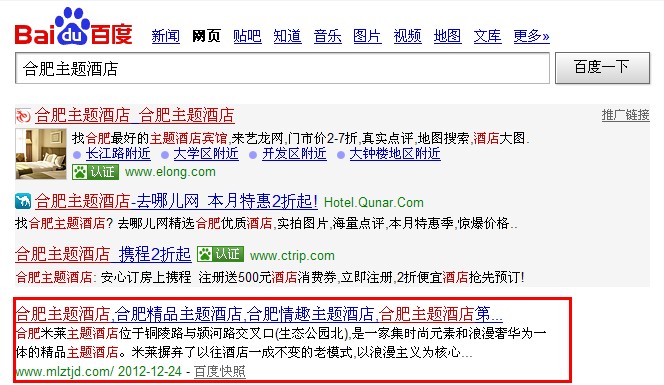The image size is (664, 385).
Task: Focus the search box containing 合肥主题酒店
Action: click(x=282, y=68)
